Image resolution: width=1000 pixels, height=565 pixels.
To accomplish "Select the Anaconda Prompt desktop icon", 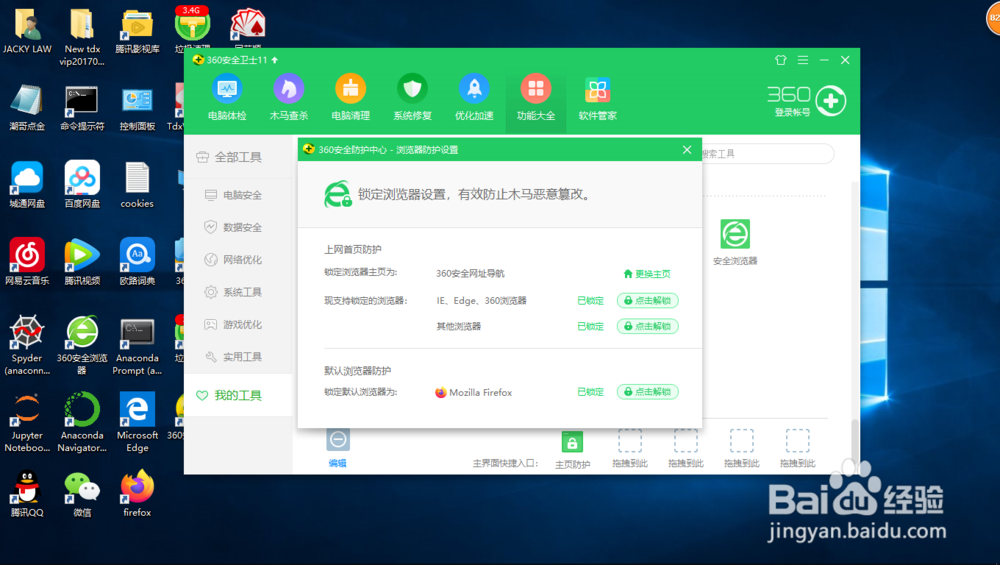I will click(x=137, y=346).
